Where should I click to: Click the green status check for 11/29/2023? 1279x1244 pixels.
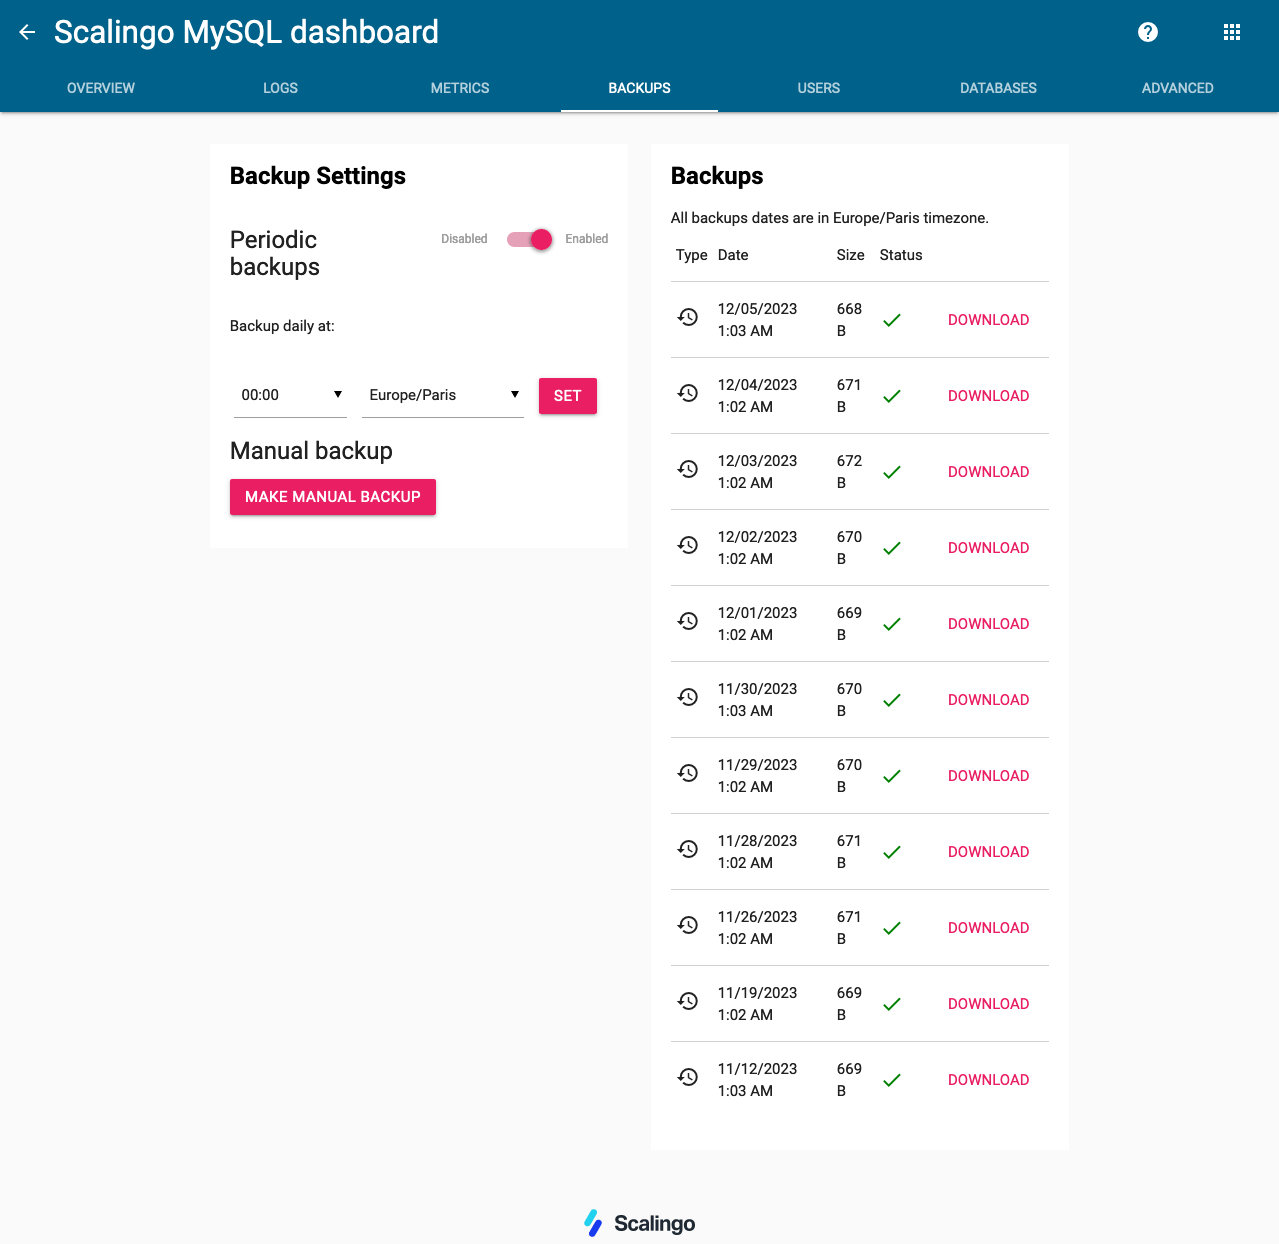[892, 776]
